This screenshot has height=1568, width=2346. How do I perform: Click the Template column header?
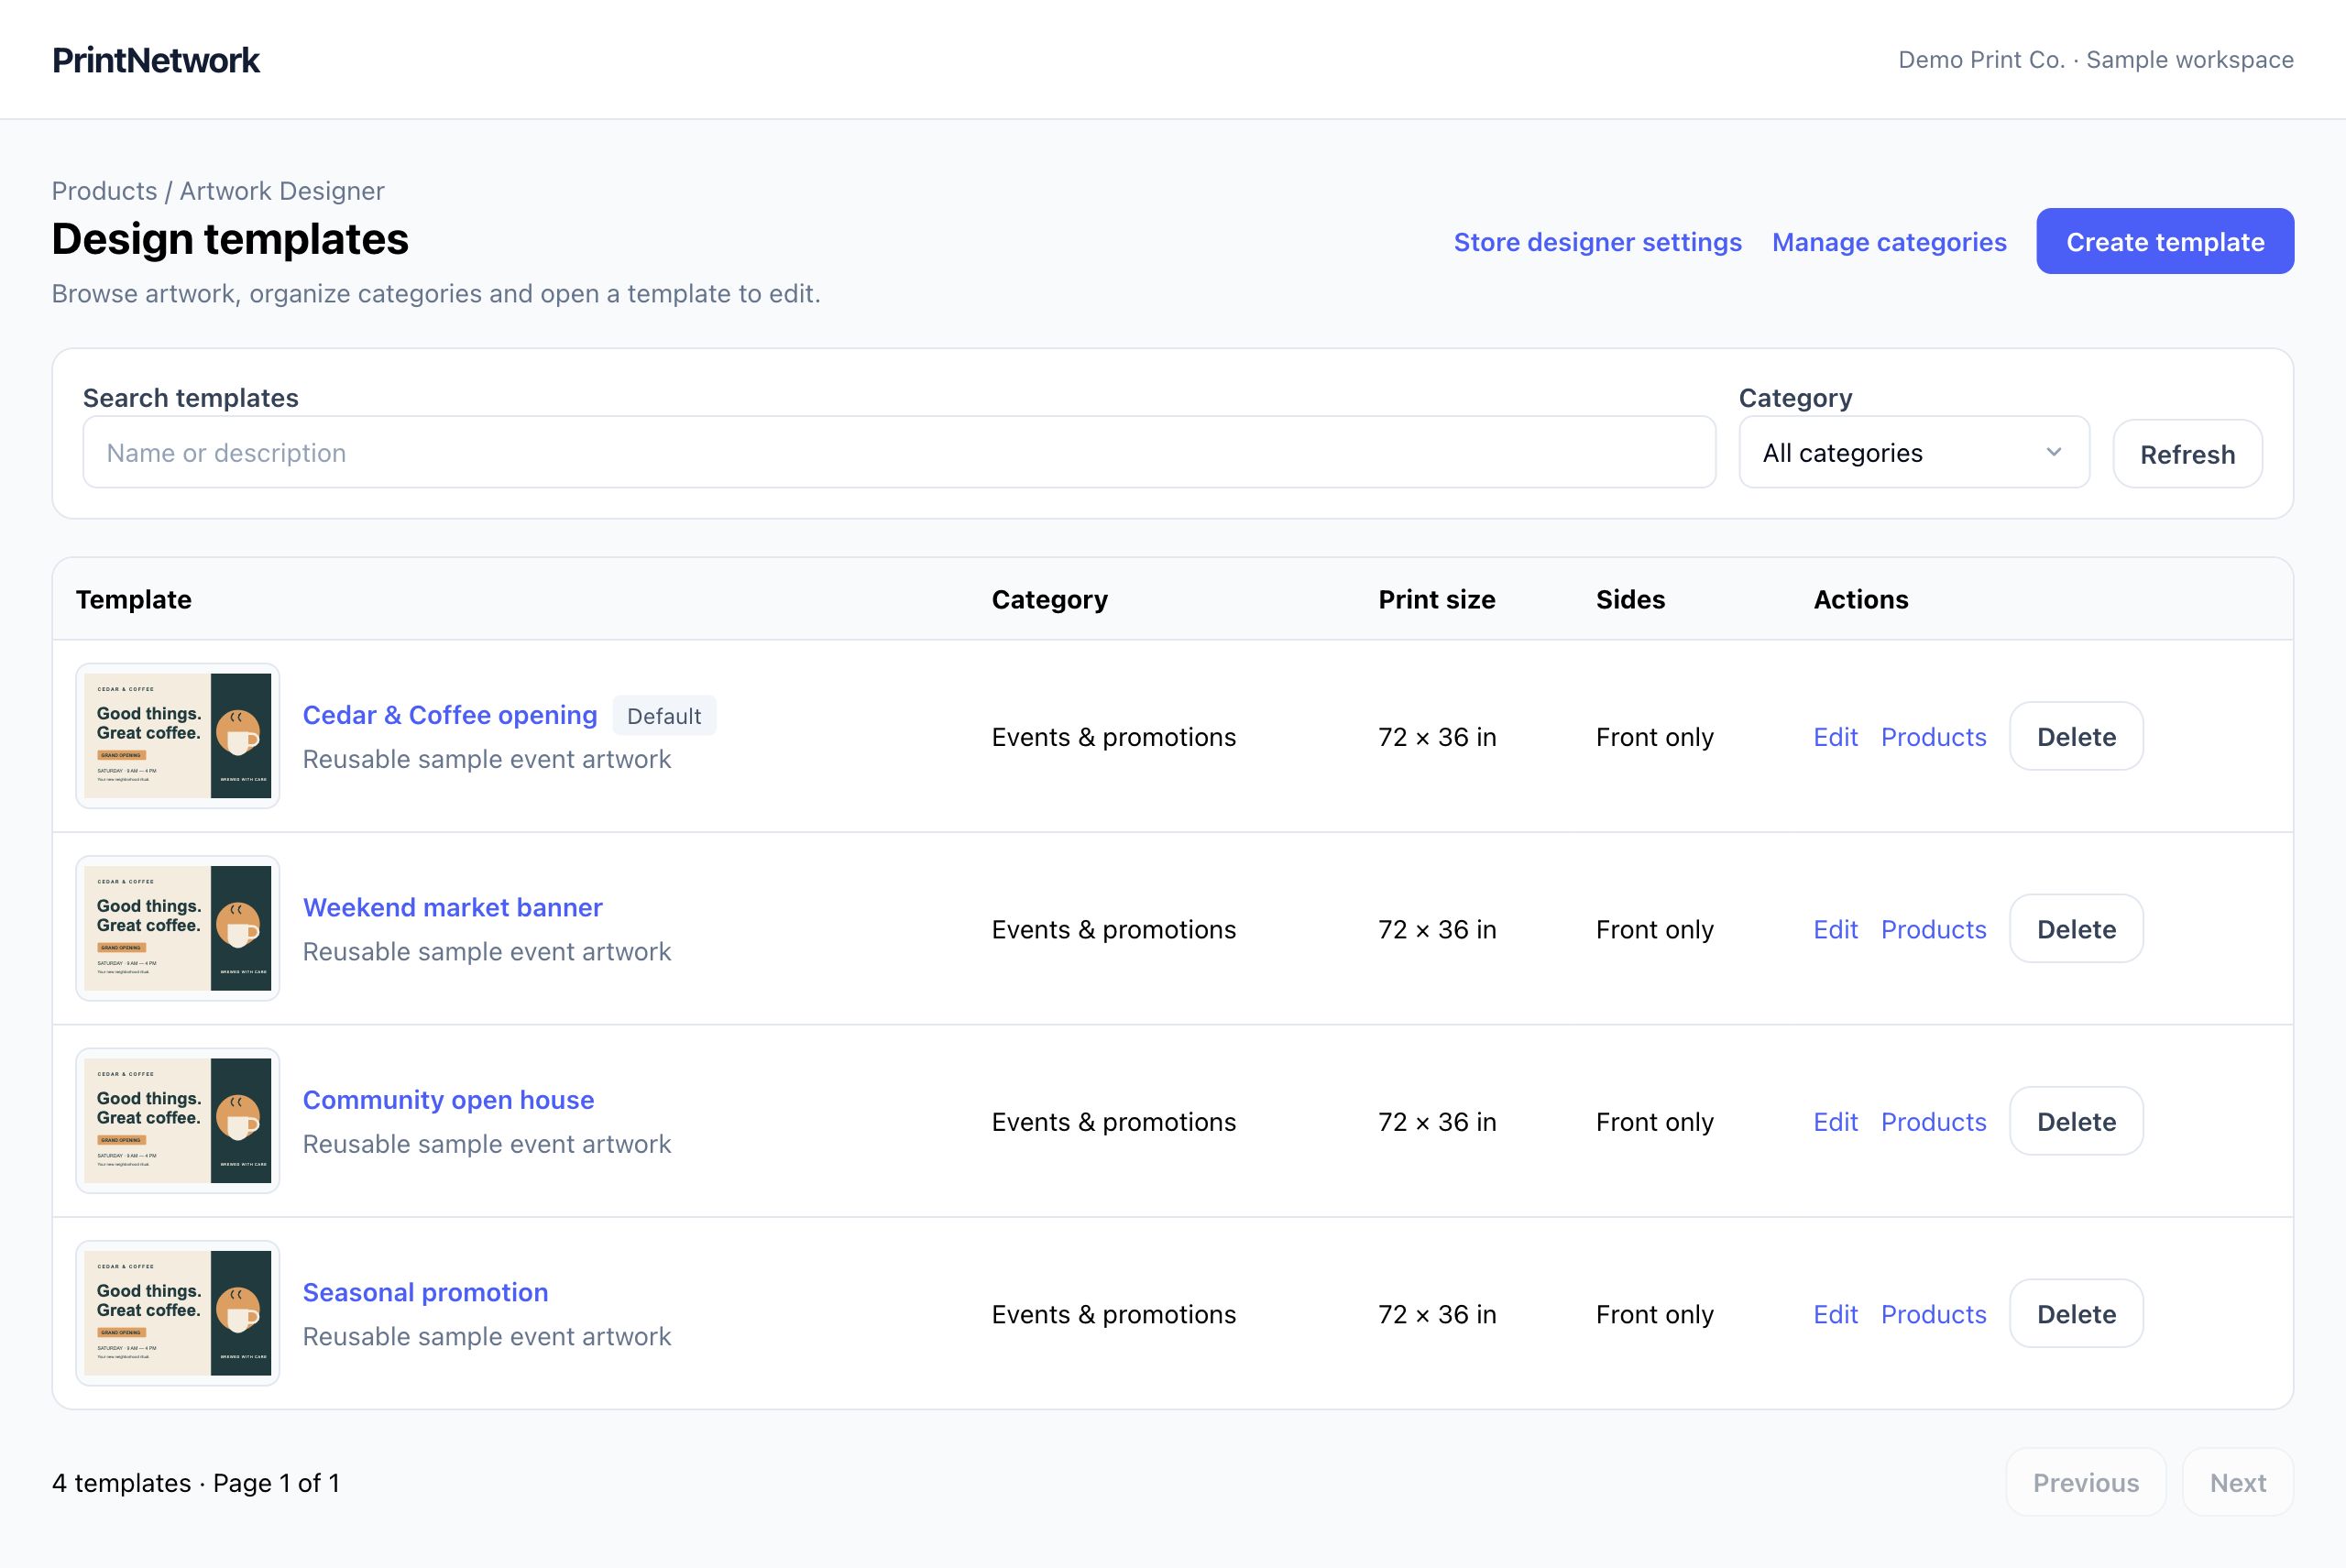click(x=134, y=599)
